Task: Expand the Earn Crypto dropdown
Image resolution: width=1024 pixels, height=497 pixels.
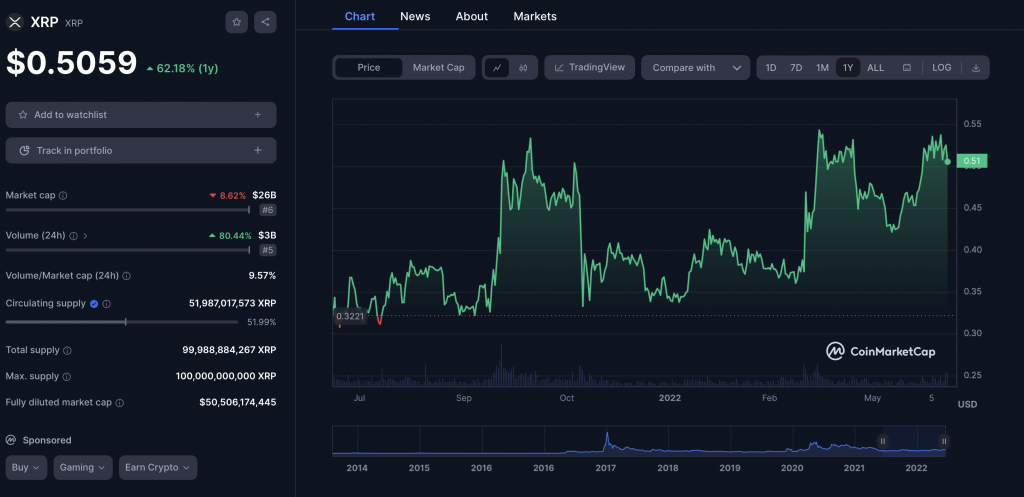Action: 158,468
